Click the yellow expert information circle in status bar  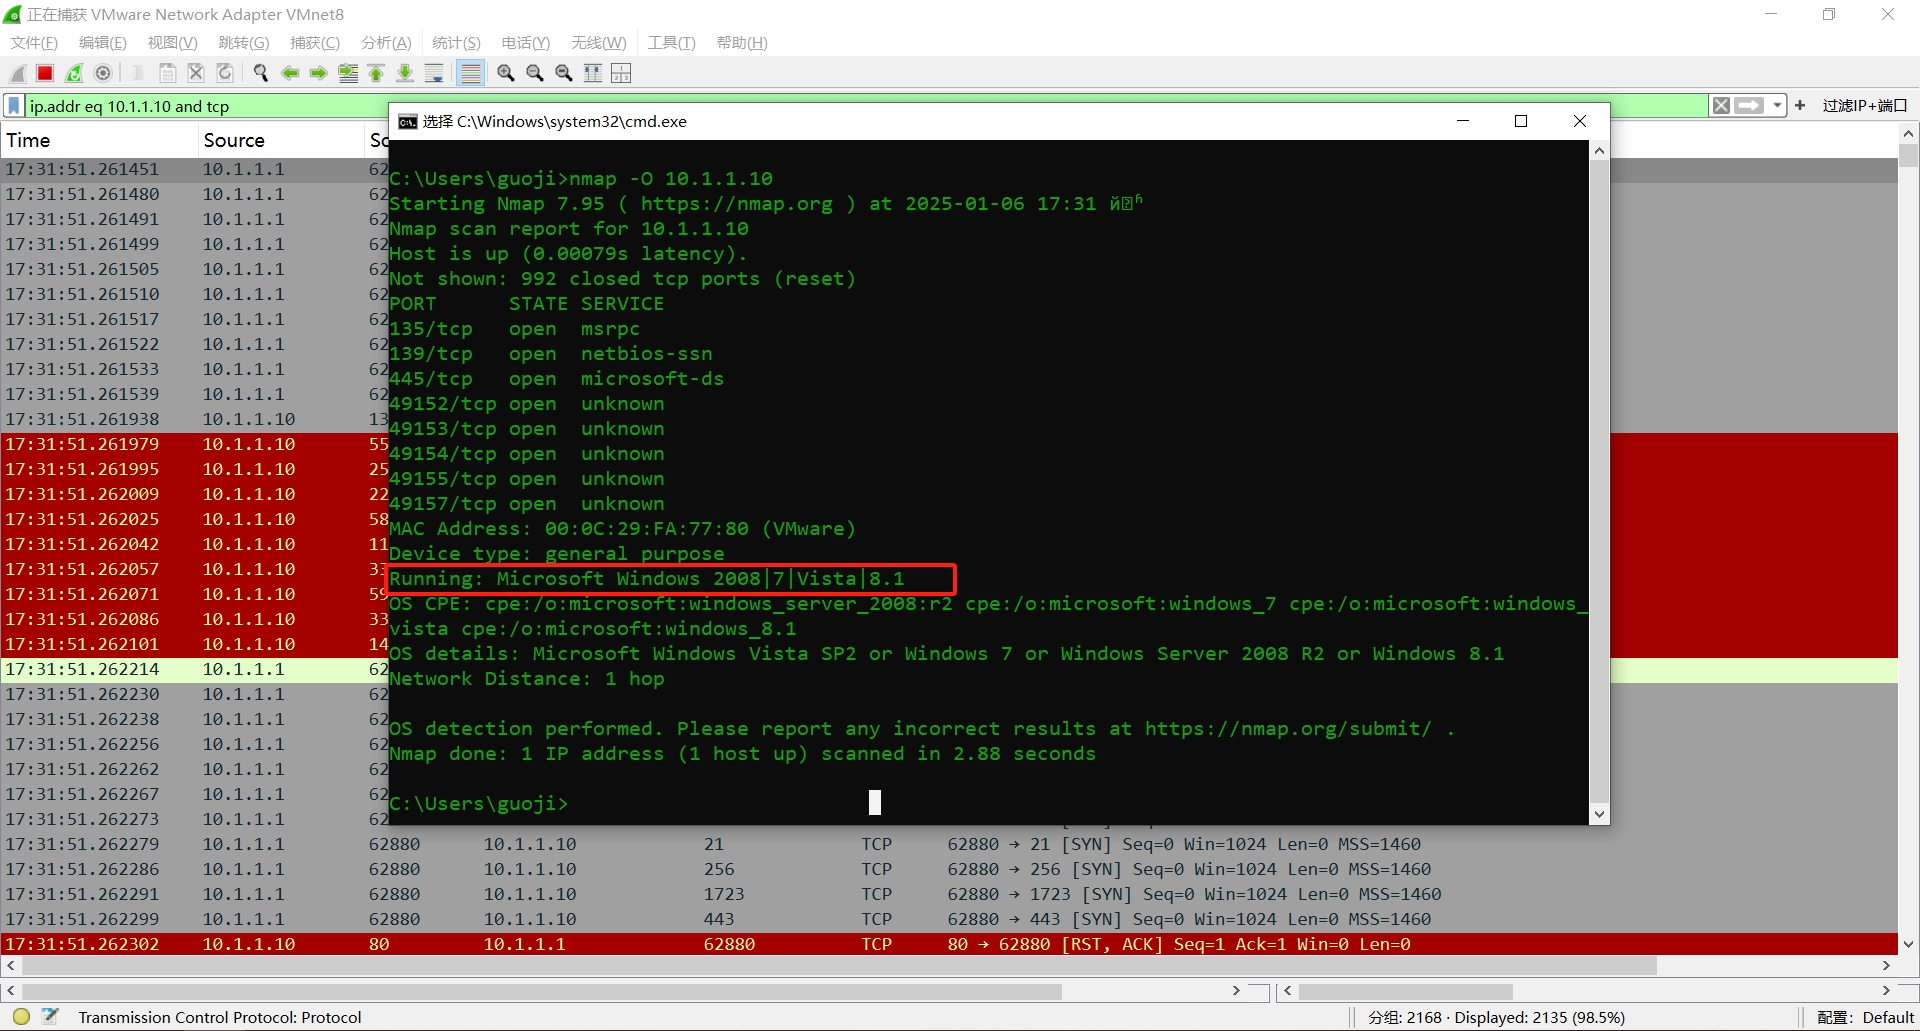click(21, 1017)
